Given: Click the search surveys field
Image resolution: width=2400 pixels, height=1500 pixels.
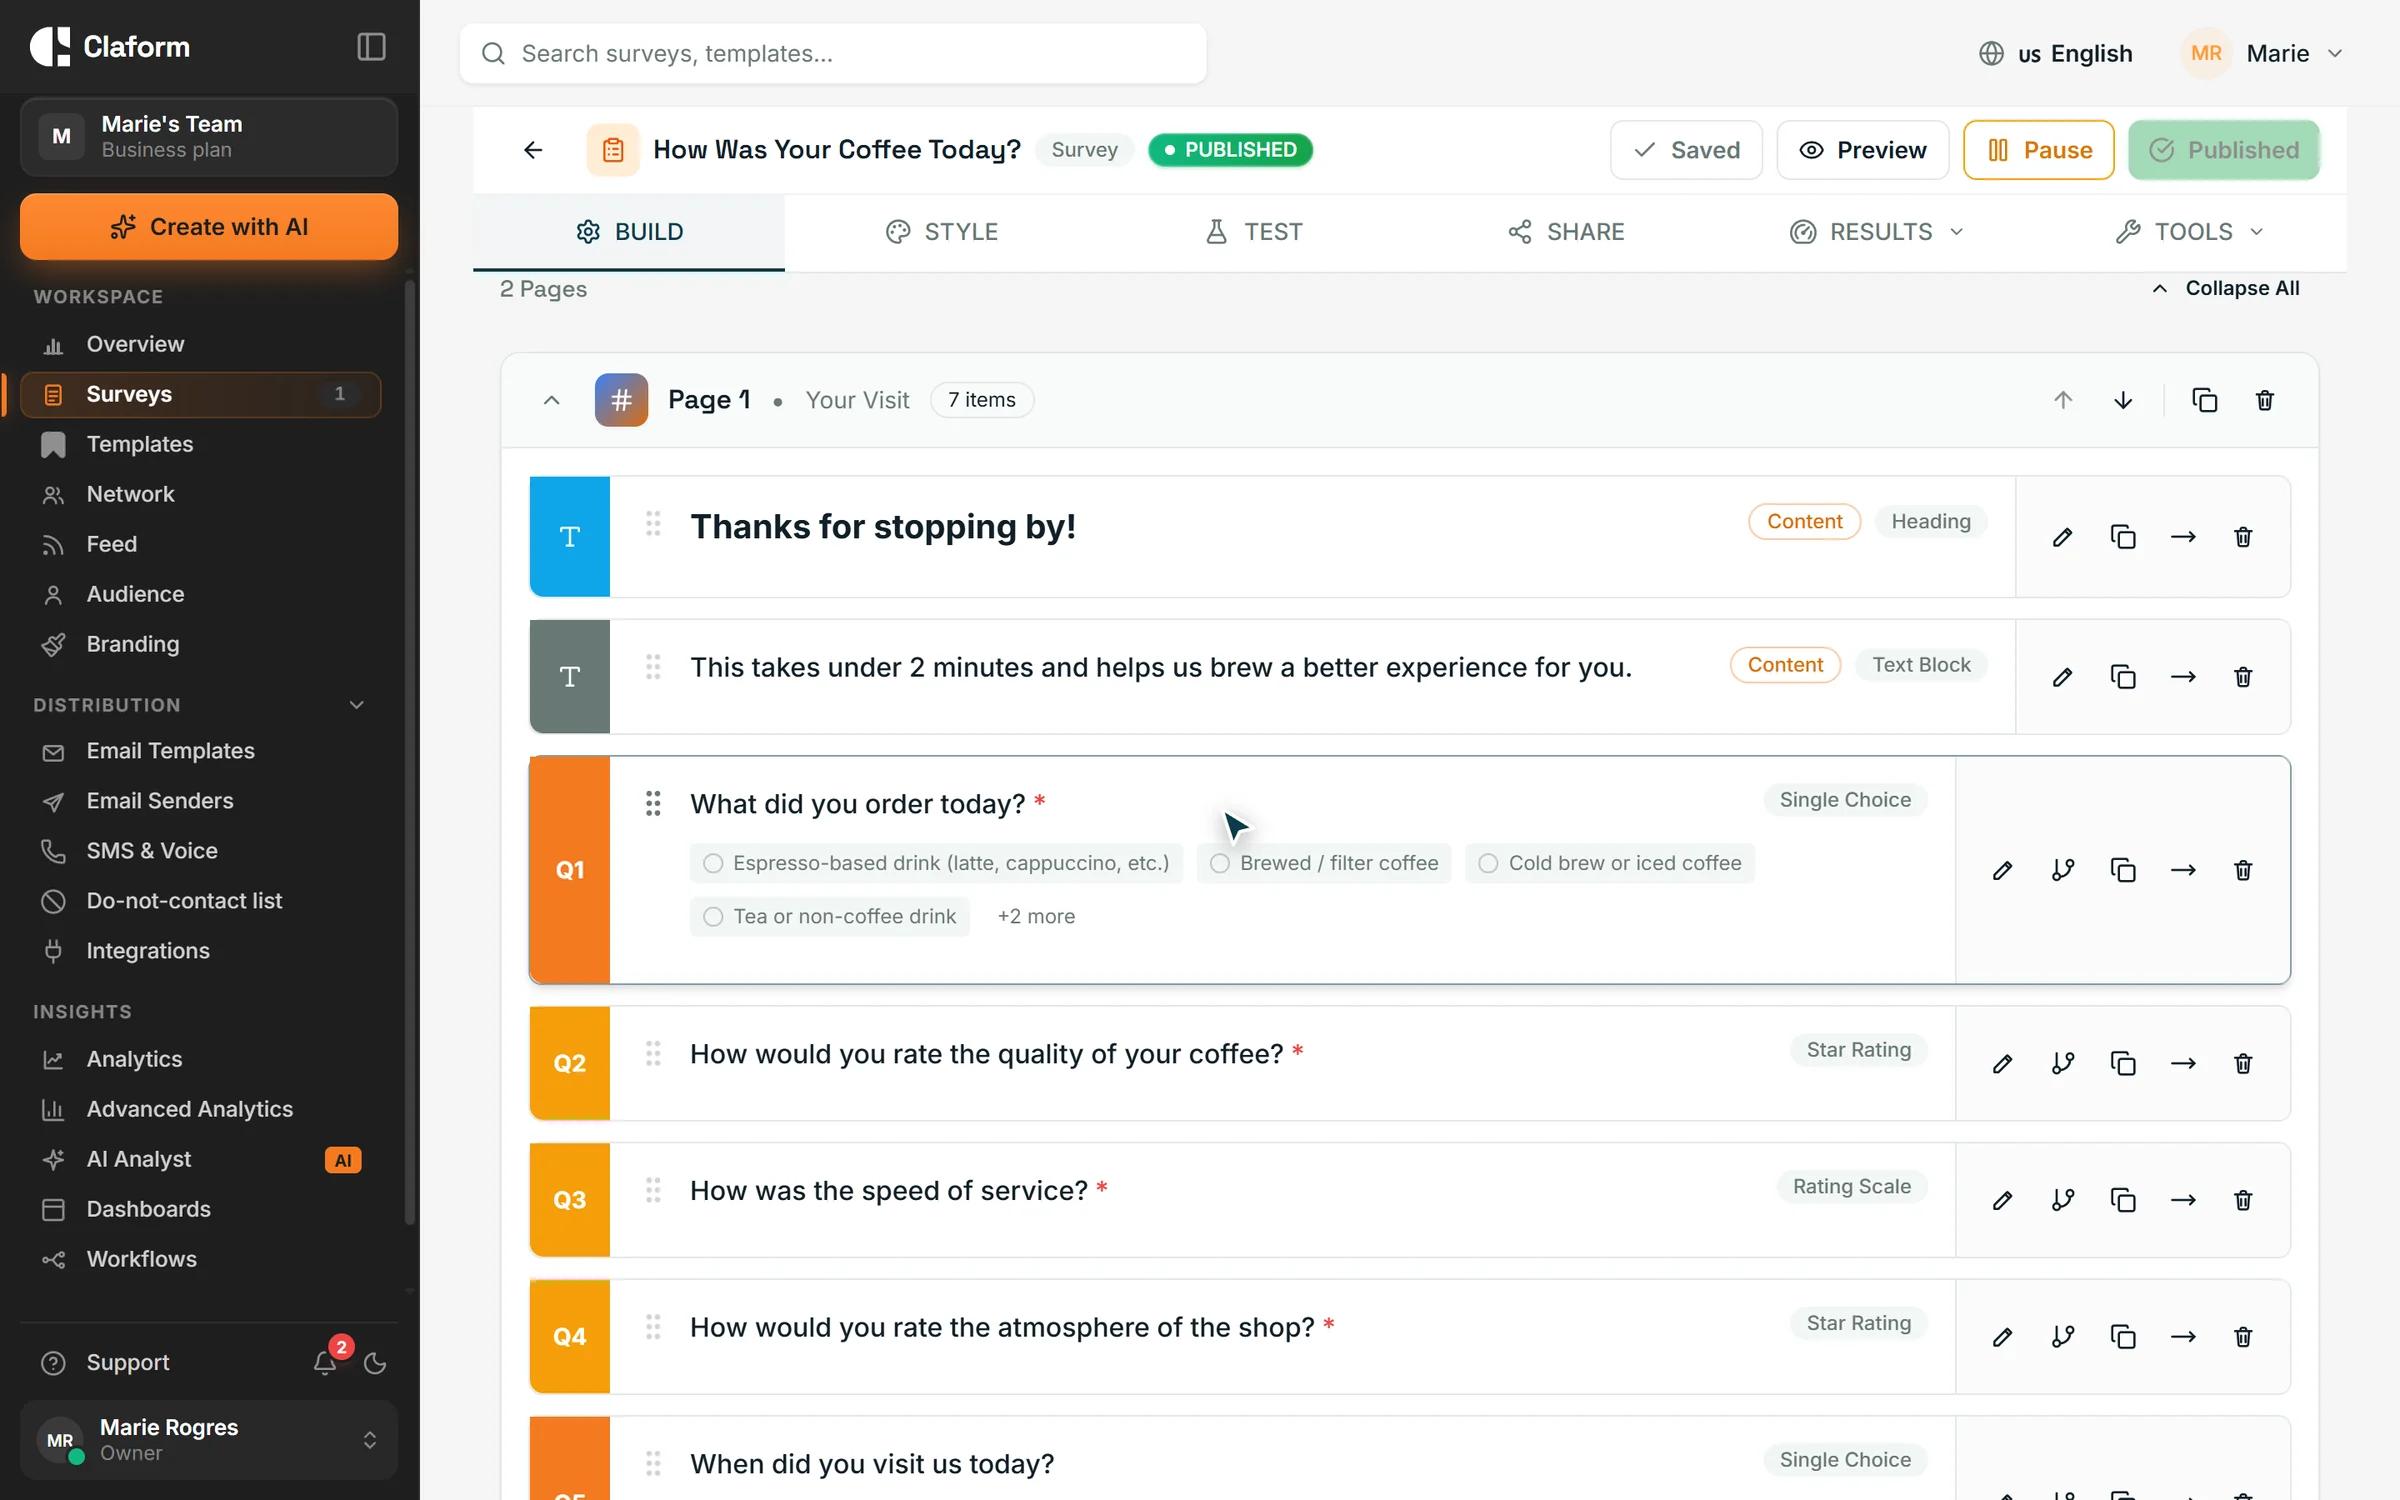Looking at the screenshot, I should tap(832, 53).
